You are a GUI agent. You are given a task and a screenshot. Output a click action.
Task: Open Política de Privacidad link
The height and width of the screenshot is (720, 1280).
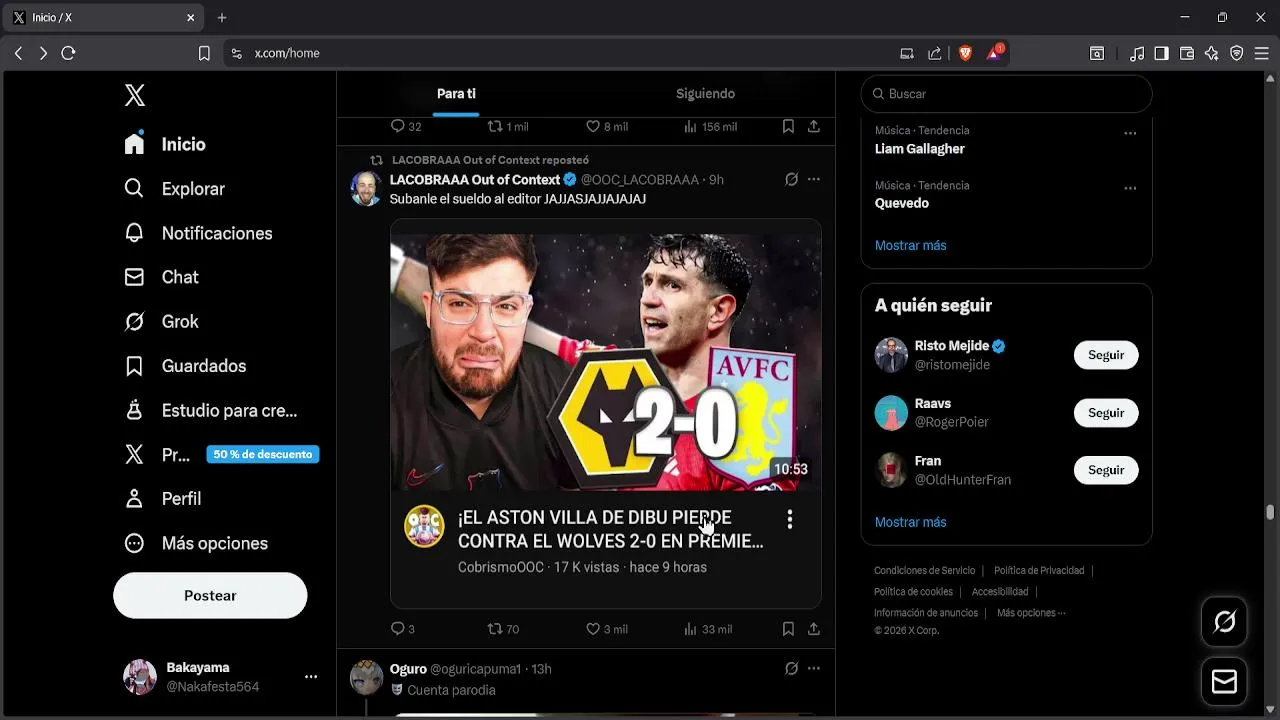coord(1039,571)
